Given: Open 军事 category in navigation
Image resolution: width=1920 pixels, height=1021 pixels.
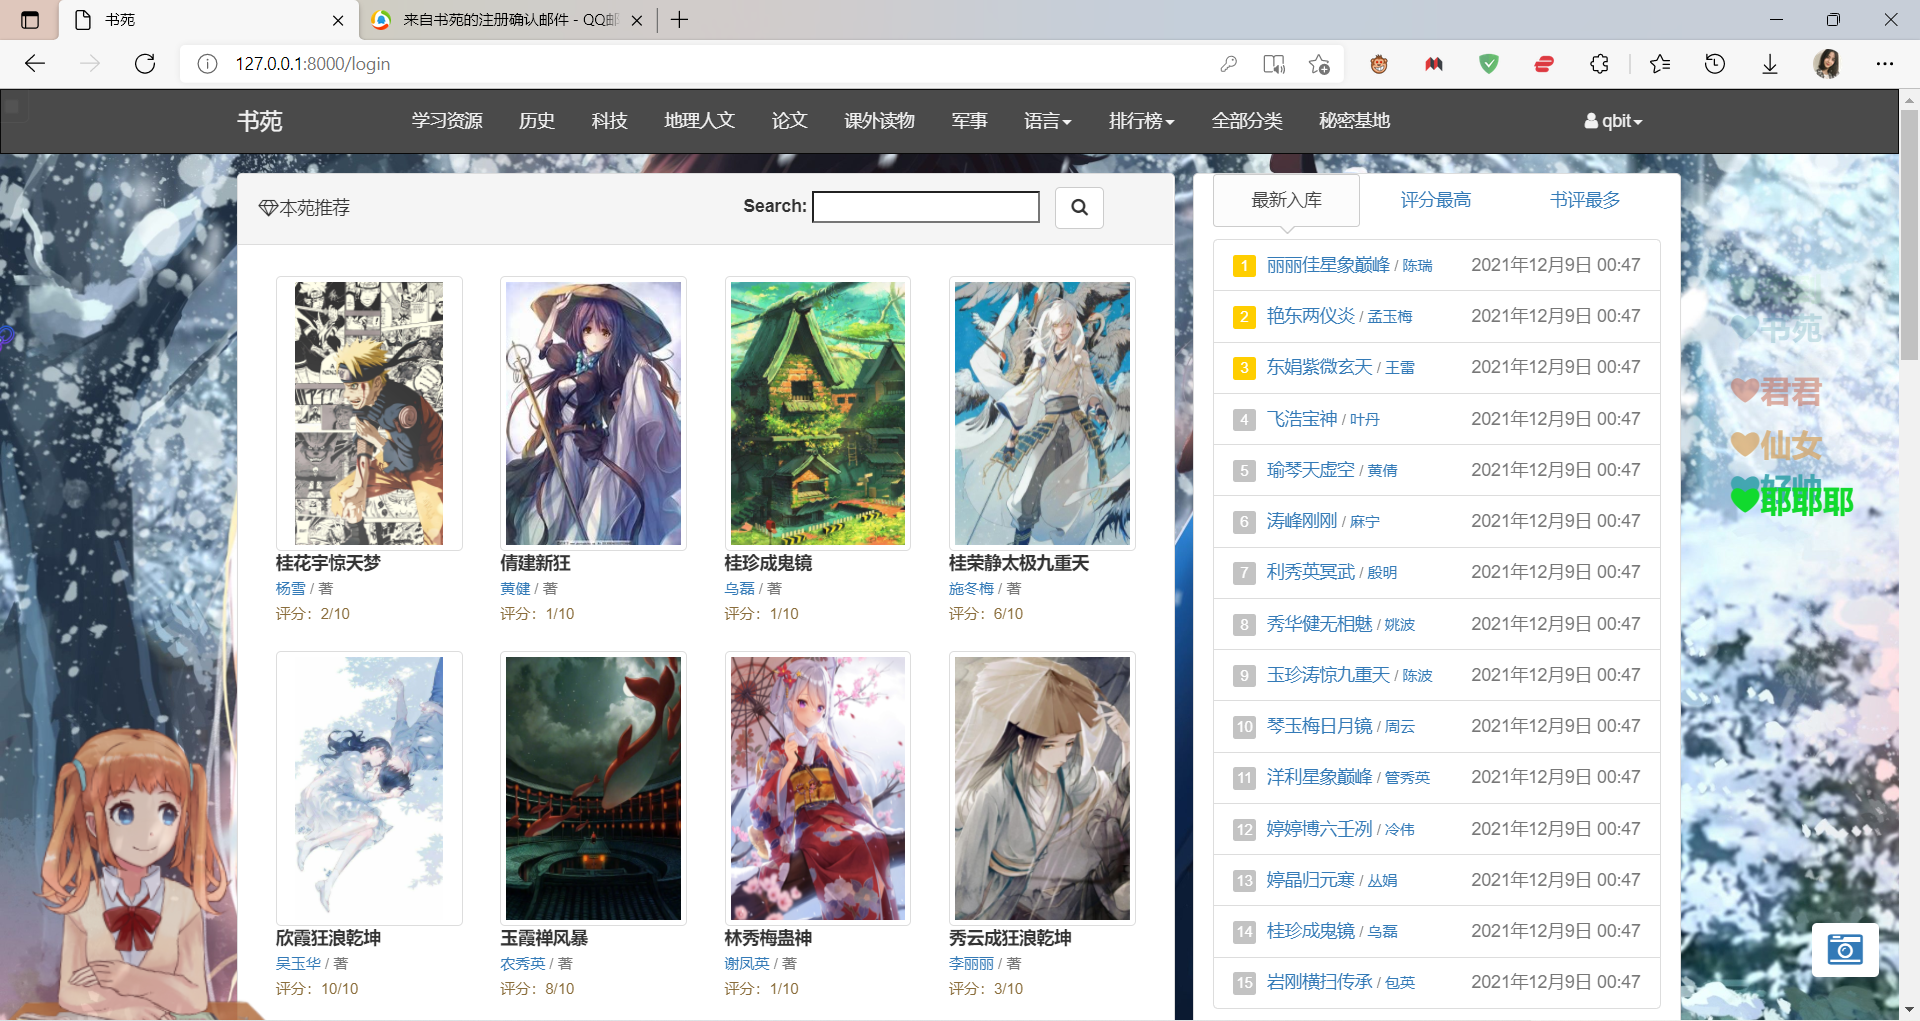Looking at the screenshot, I should [x=969, y=121].
